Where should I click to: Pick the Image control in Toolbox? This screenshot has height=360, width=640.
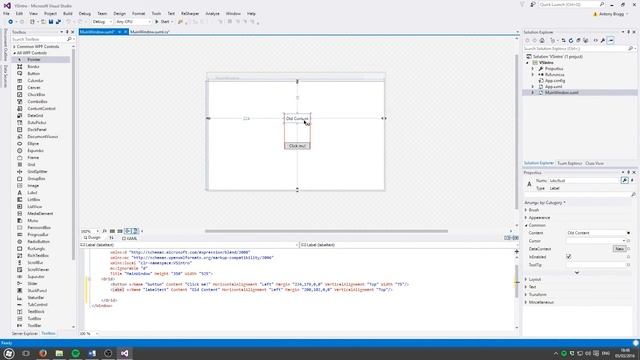33,185
